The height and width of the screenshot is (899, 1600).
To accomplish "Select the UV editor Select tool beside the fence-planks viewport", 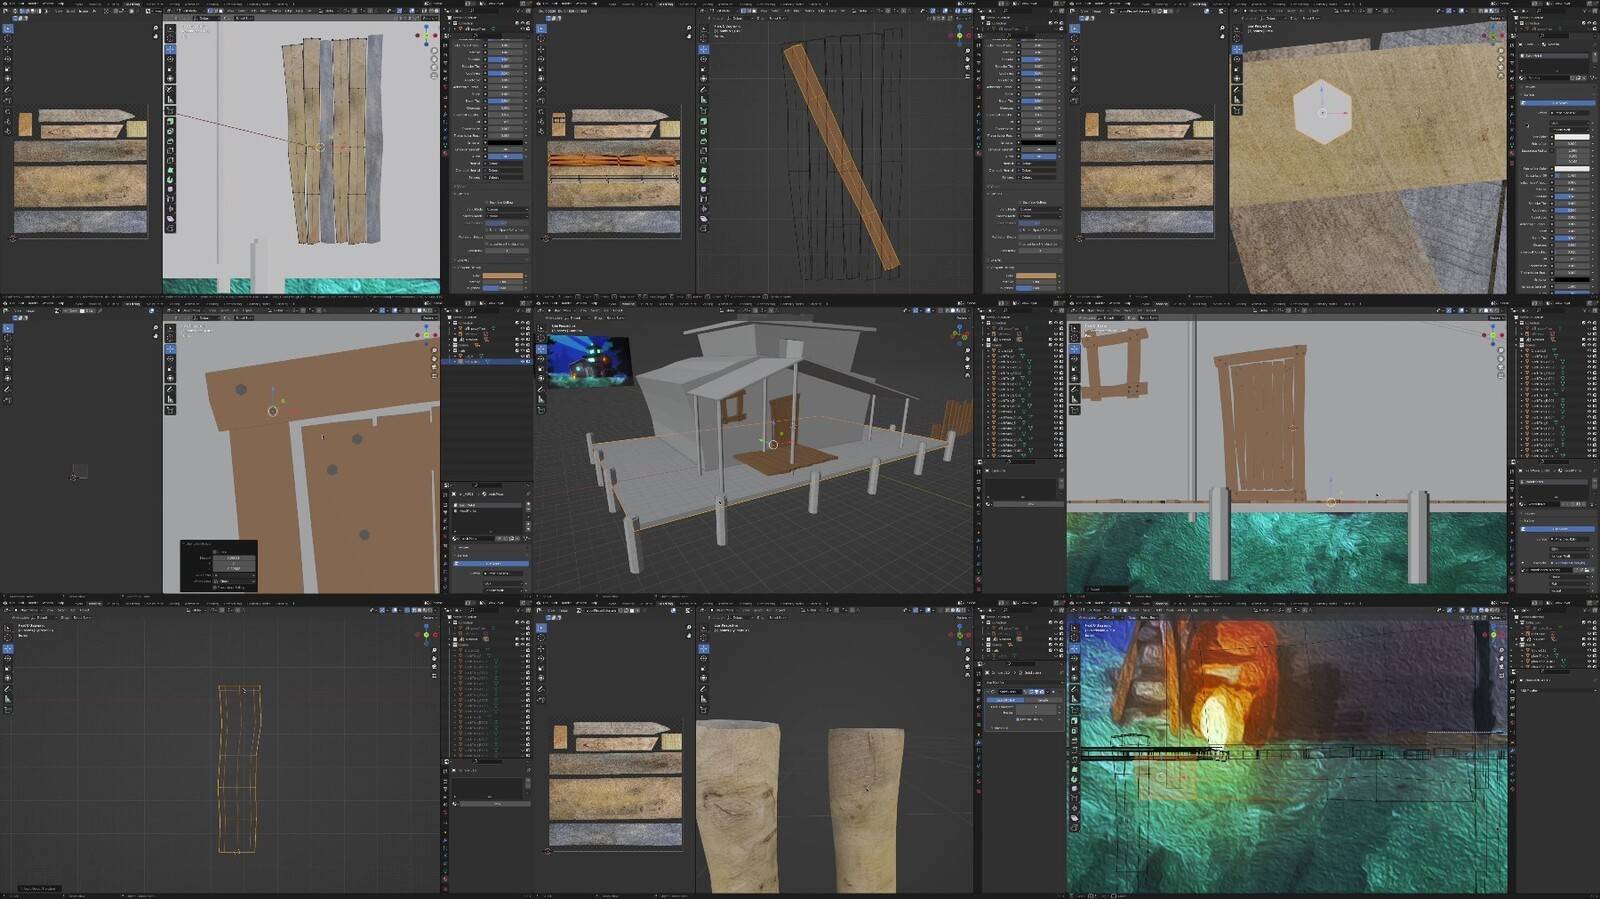I will (8, 29).
